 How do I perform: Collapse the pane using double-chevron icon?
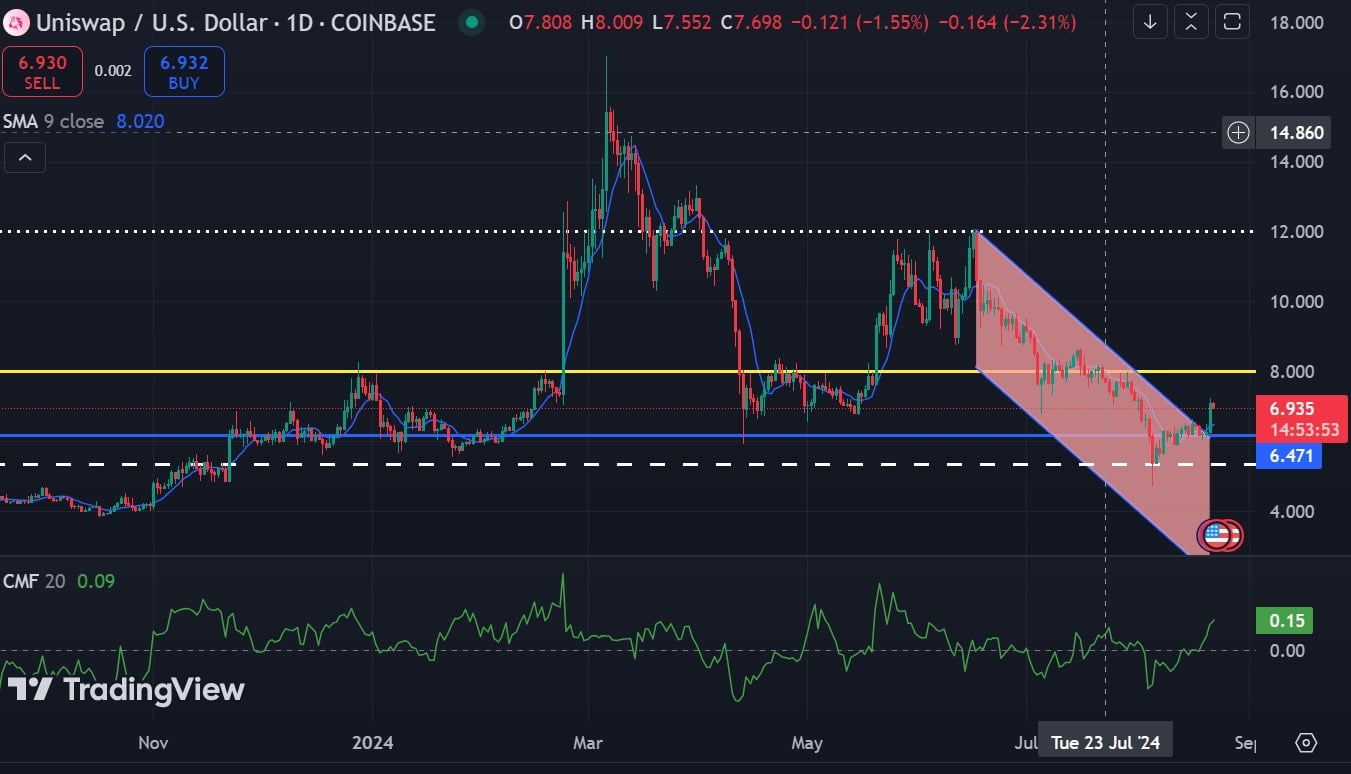(1191, 21)
